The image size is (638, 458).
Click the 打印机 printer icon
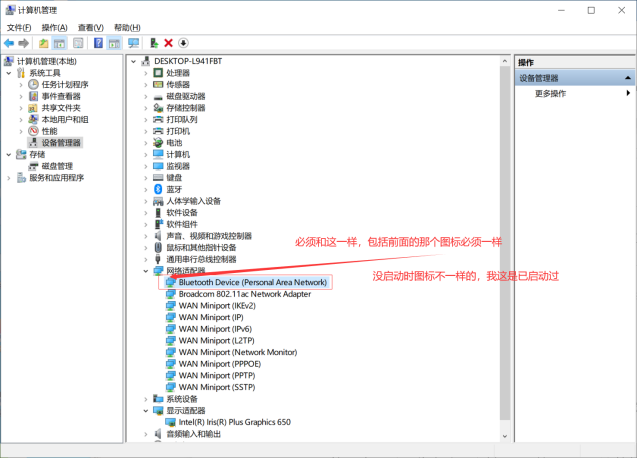pos(158,131)
